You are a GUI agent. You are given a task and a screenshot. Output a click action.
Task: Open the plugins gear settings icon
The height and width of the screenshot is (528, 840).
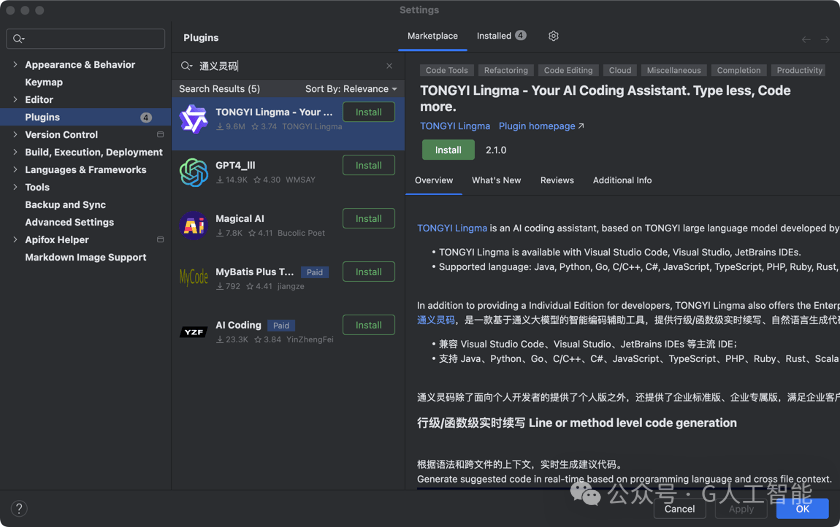tap(553, 36)
